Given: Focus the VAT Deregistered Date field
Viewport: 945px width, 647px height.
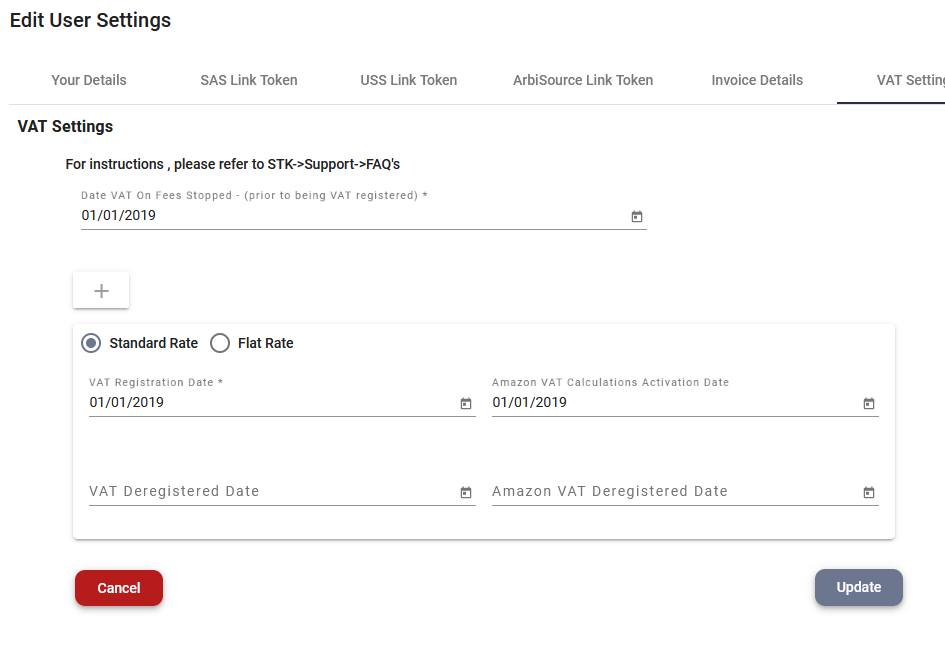Looking at the screenshot, I should (x=272, y=492).
